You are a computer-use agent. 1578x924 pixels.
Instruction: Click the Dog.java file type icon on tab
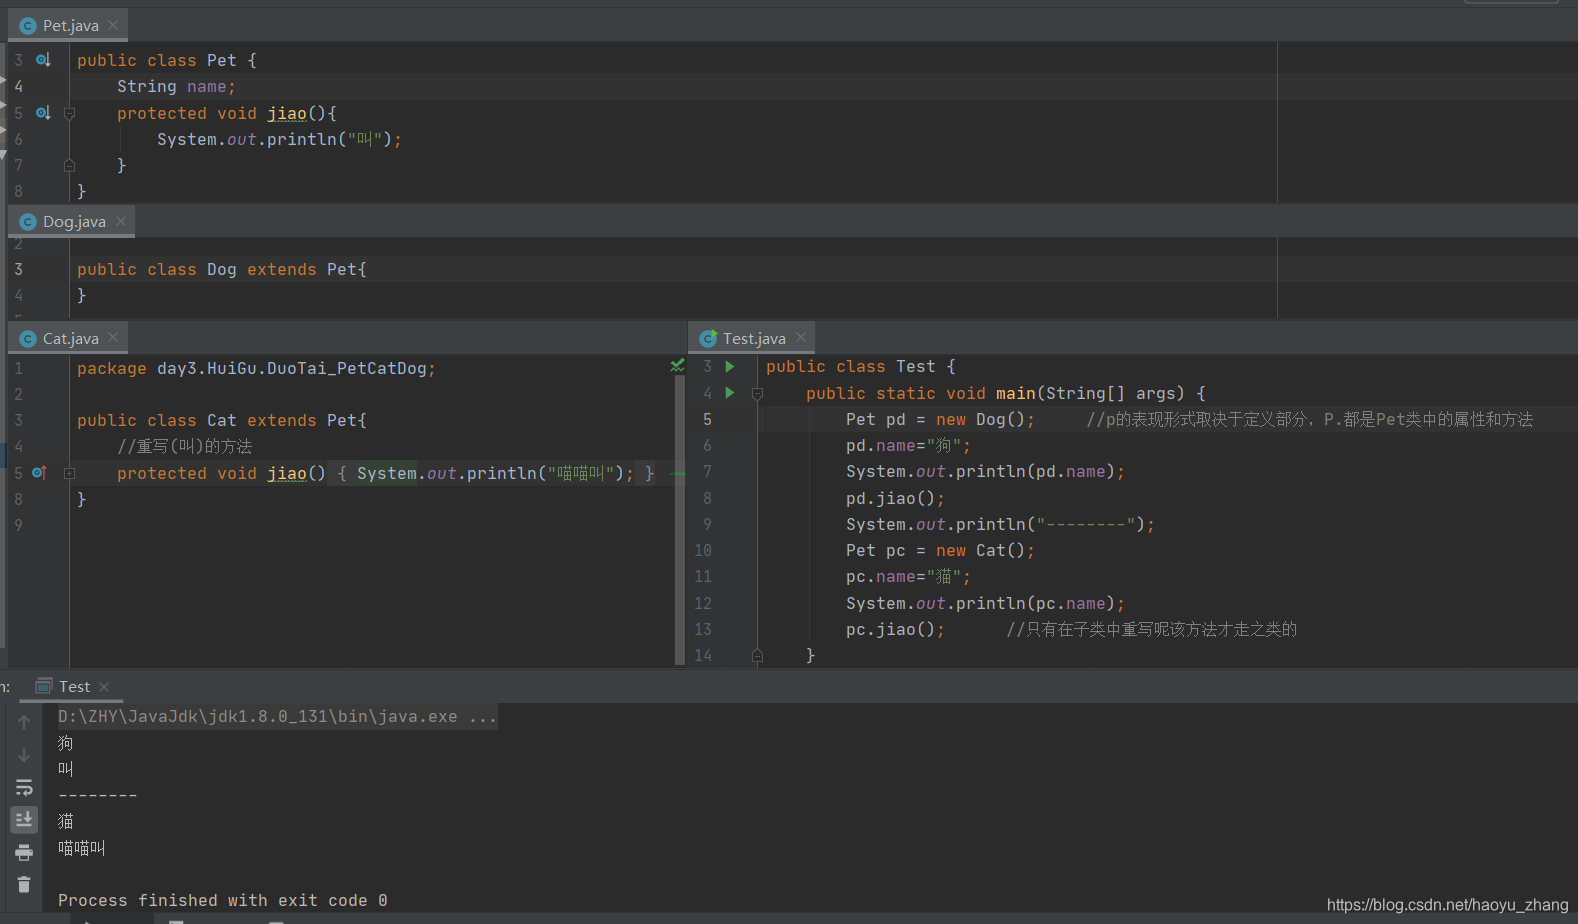point(28,222)
